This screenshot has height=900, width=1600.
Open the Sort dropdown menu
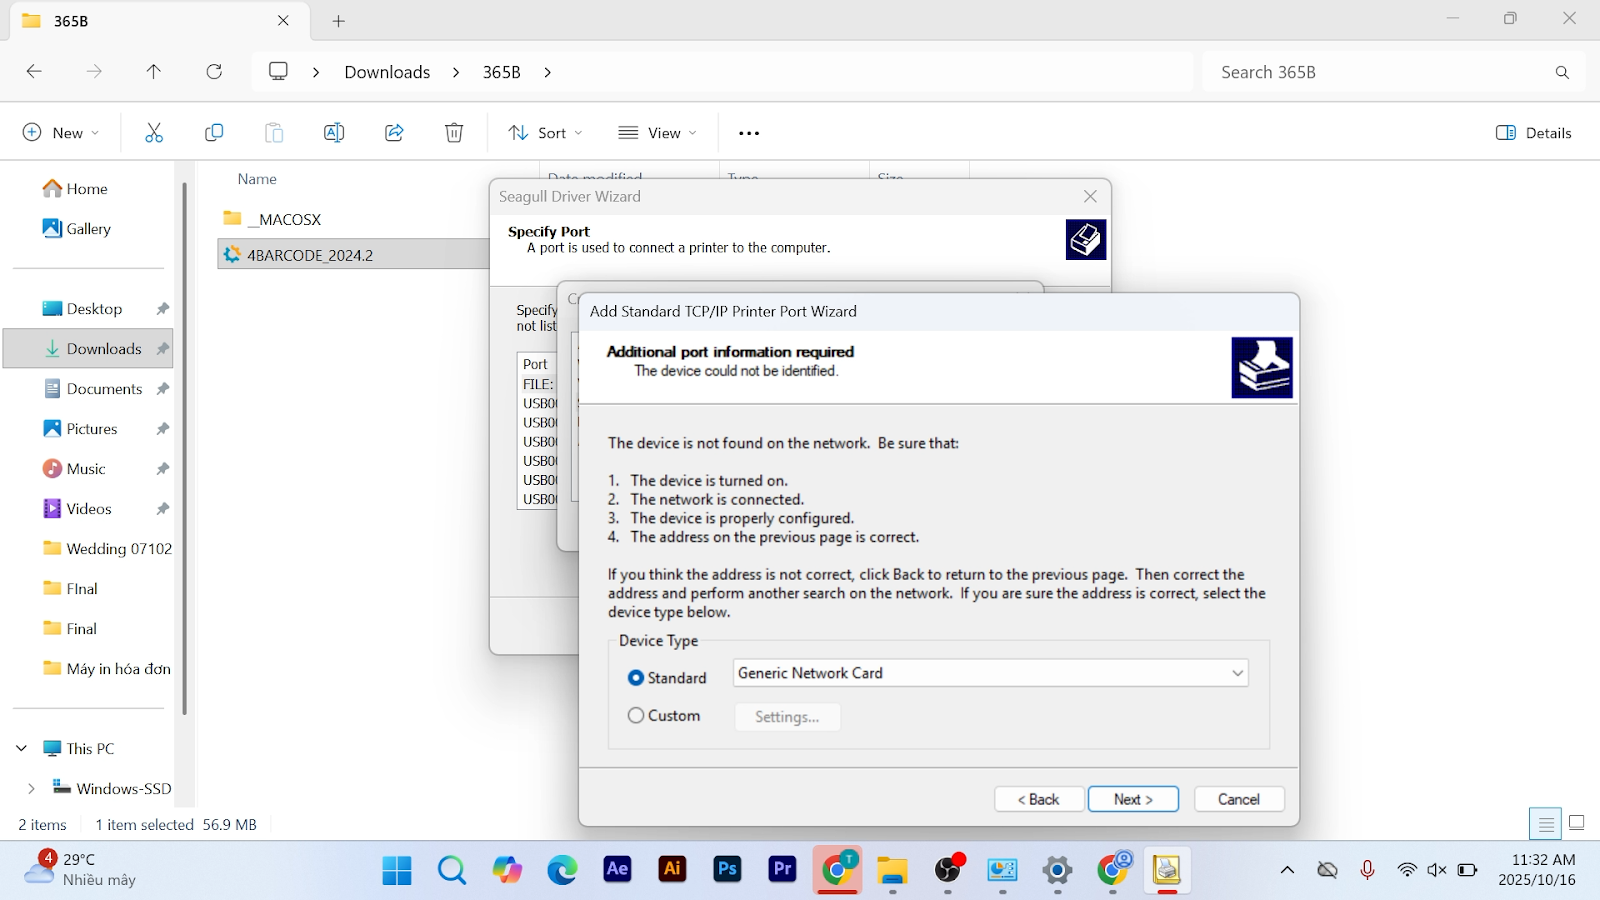point(545,133)
